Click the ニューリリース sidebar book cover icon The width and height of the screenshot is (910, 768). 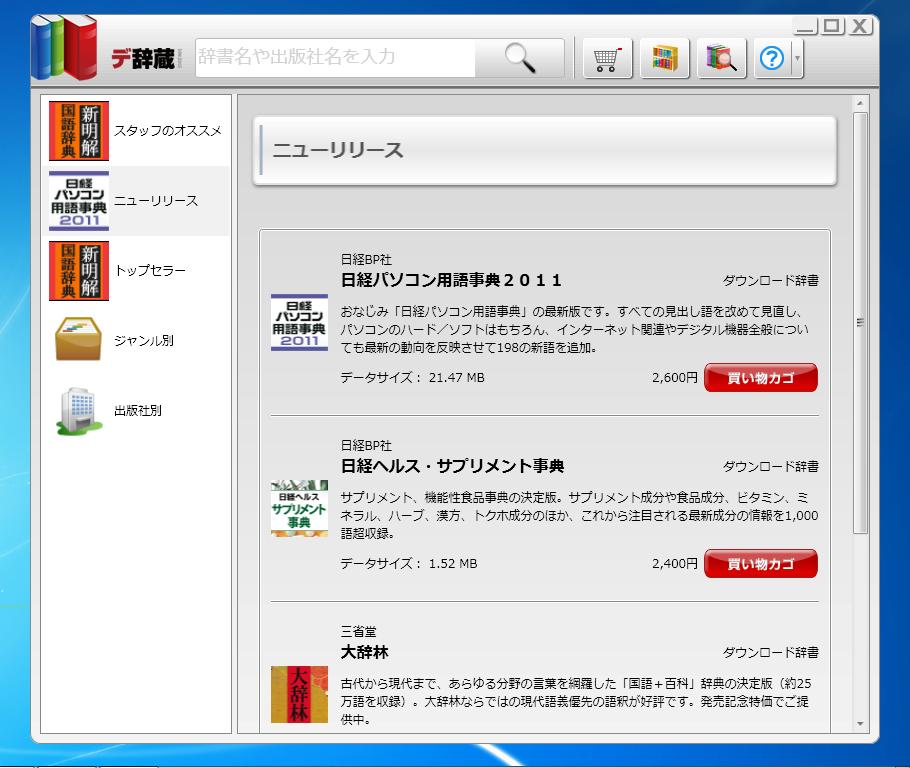pos(79,201)
